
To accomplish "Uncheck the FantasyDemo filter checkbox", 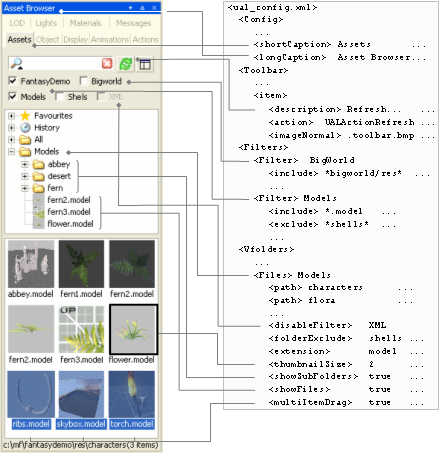I will [x=12, y=81].
